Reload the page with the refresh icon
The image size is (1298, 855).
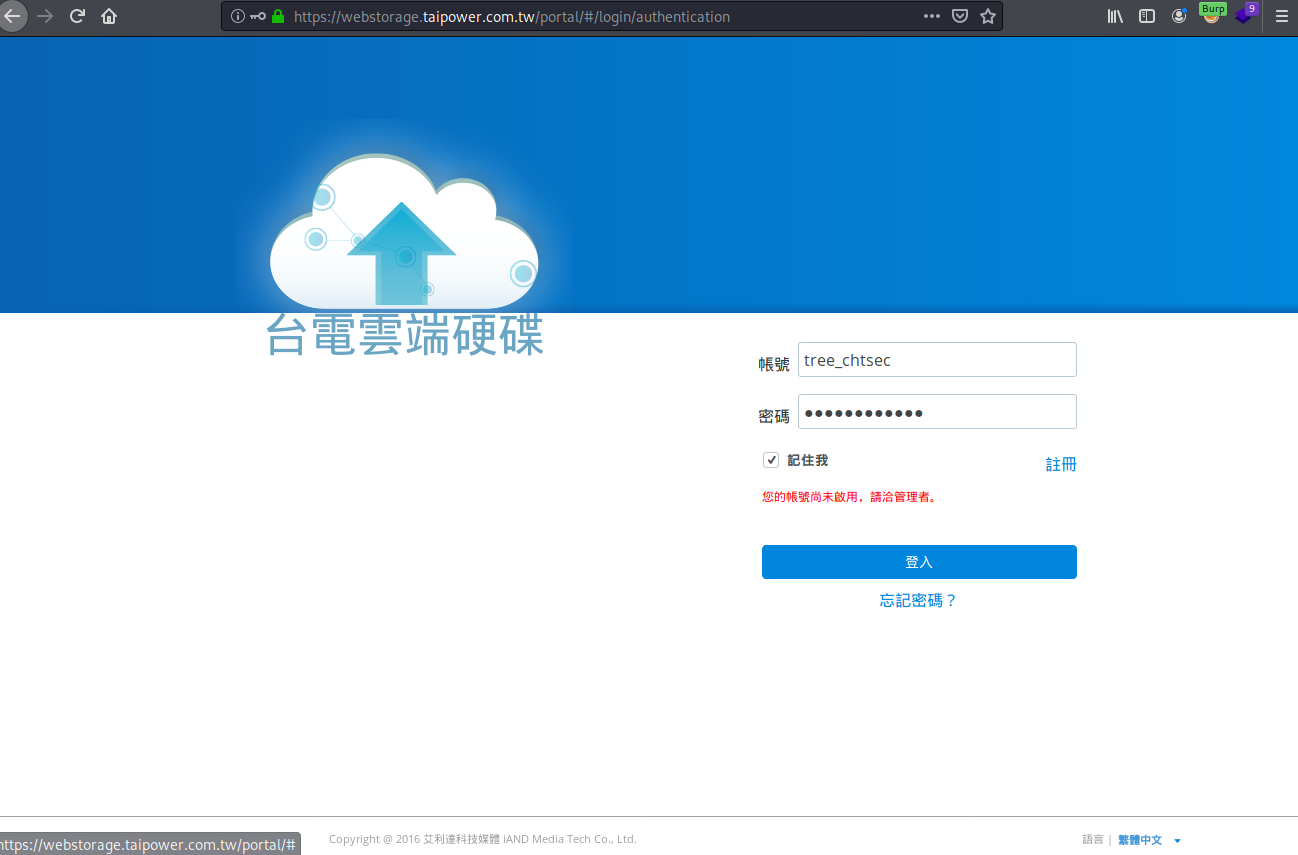[x=77, y=16]
